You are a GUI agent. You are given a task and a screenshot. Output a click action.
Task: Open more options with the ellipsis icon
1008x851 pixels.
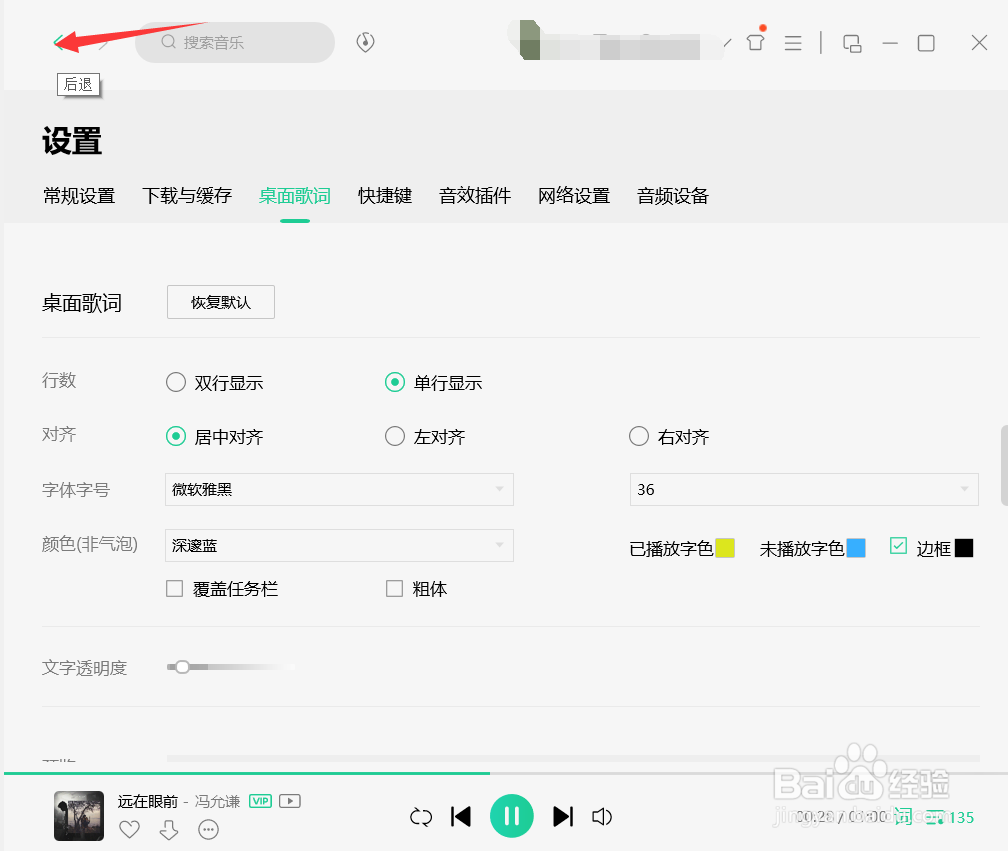tap(207, 829)
